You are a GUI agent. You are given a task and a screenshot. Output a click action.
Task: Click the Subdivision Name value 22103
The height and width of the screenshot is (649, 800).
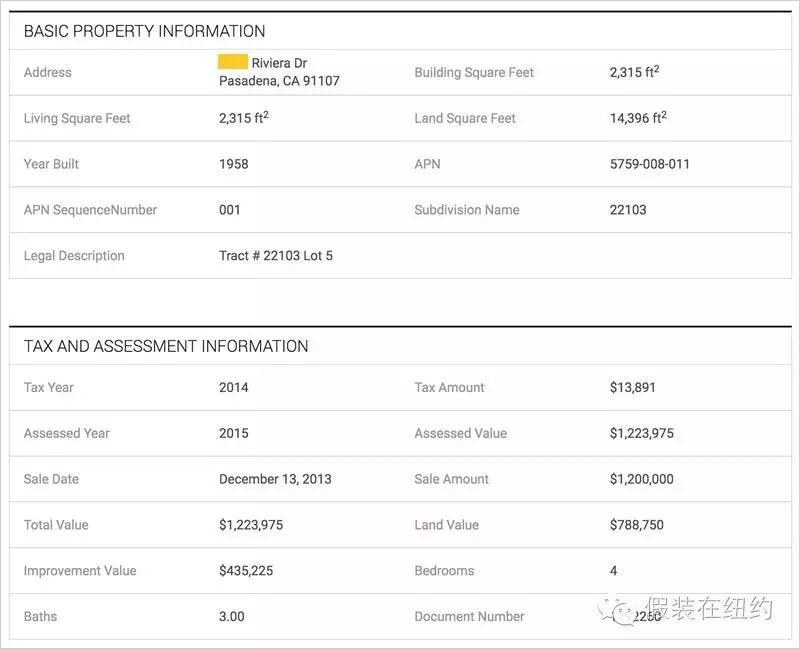628,210
